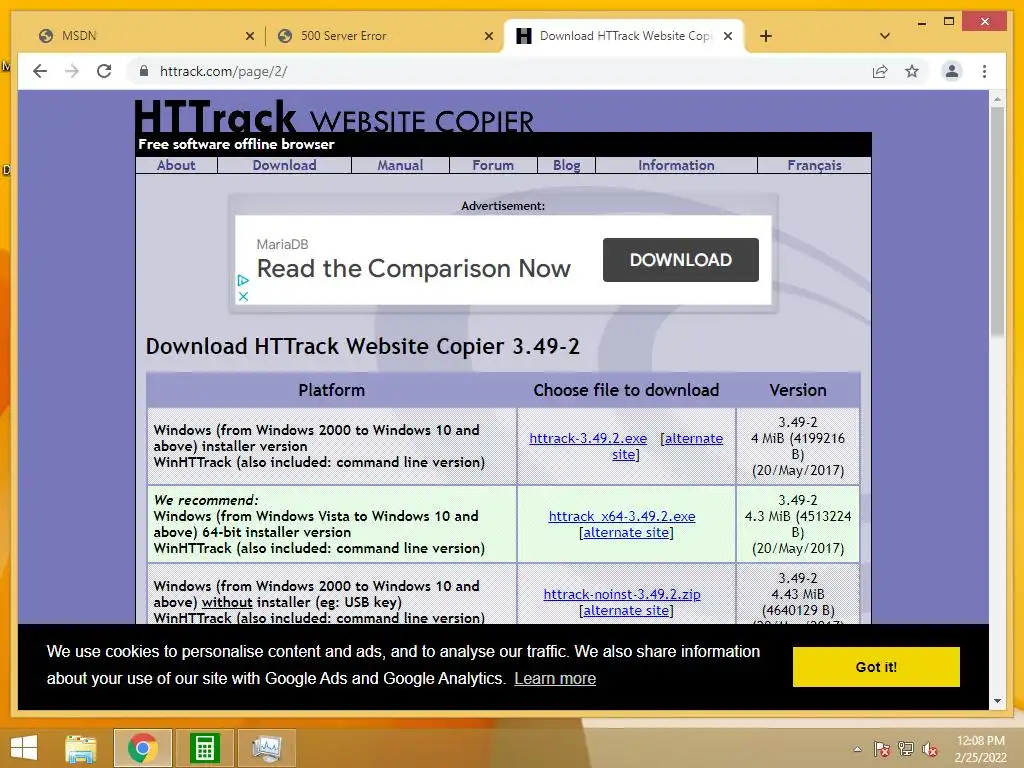Download httrack_x64-3.49.2.exe
Screen dimensions: 1024x768
622,516
